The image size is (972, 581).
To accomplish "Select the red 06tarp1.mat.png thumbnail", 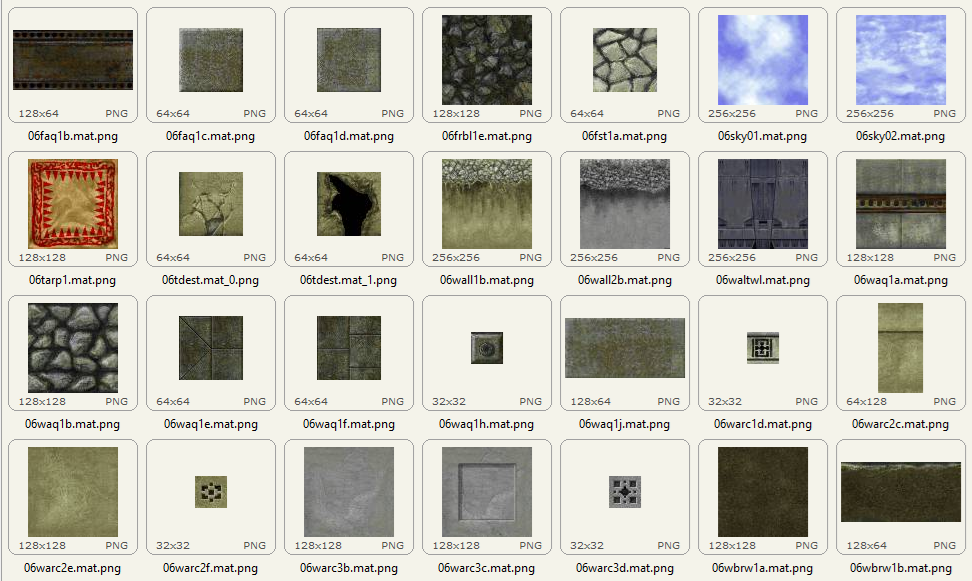I will [73, 204].
